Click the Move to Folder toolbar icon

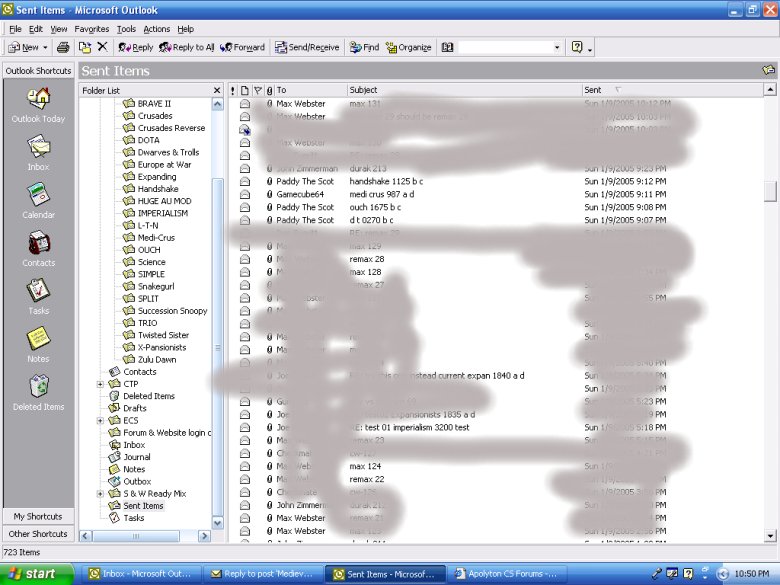85,47
